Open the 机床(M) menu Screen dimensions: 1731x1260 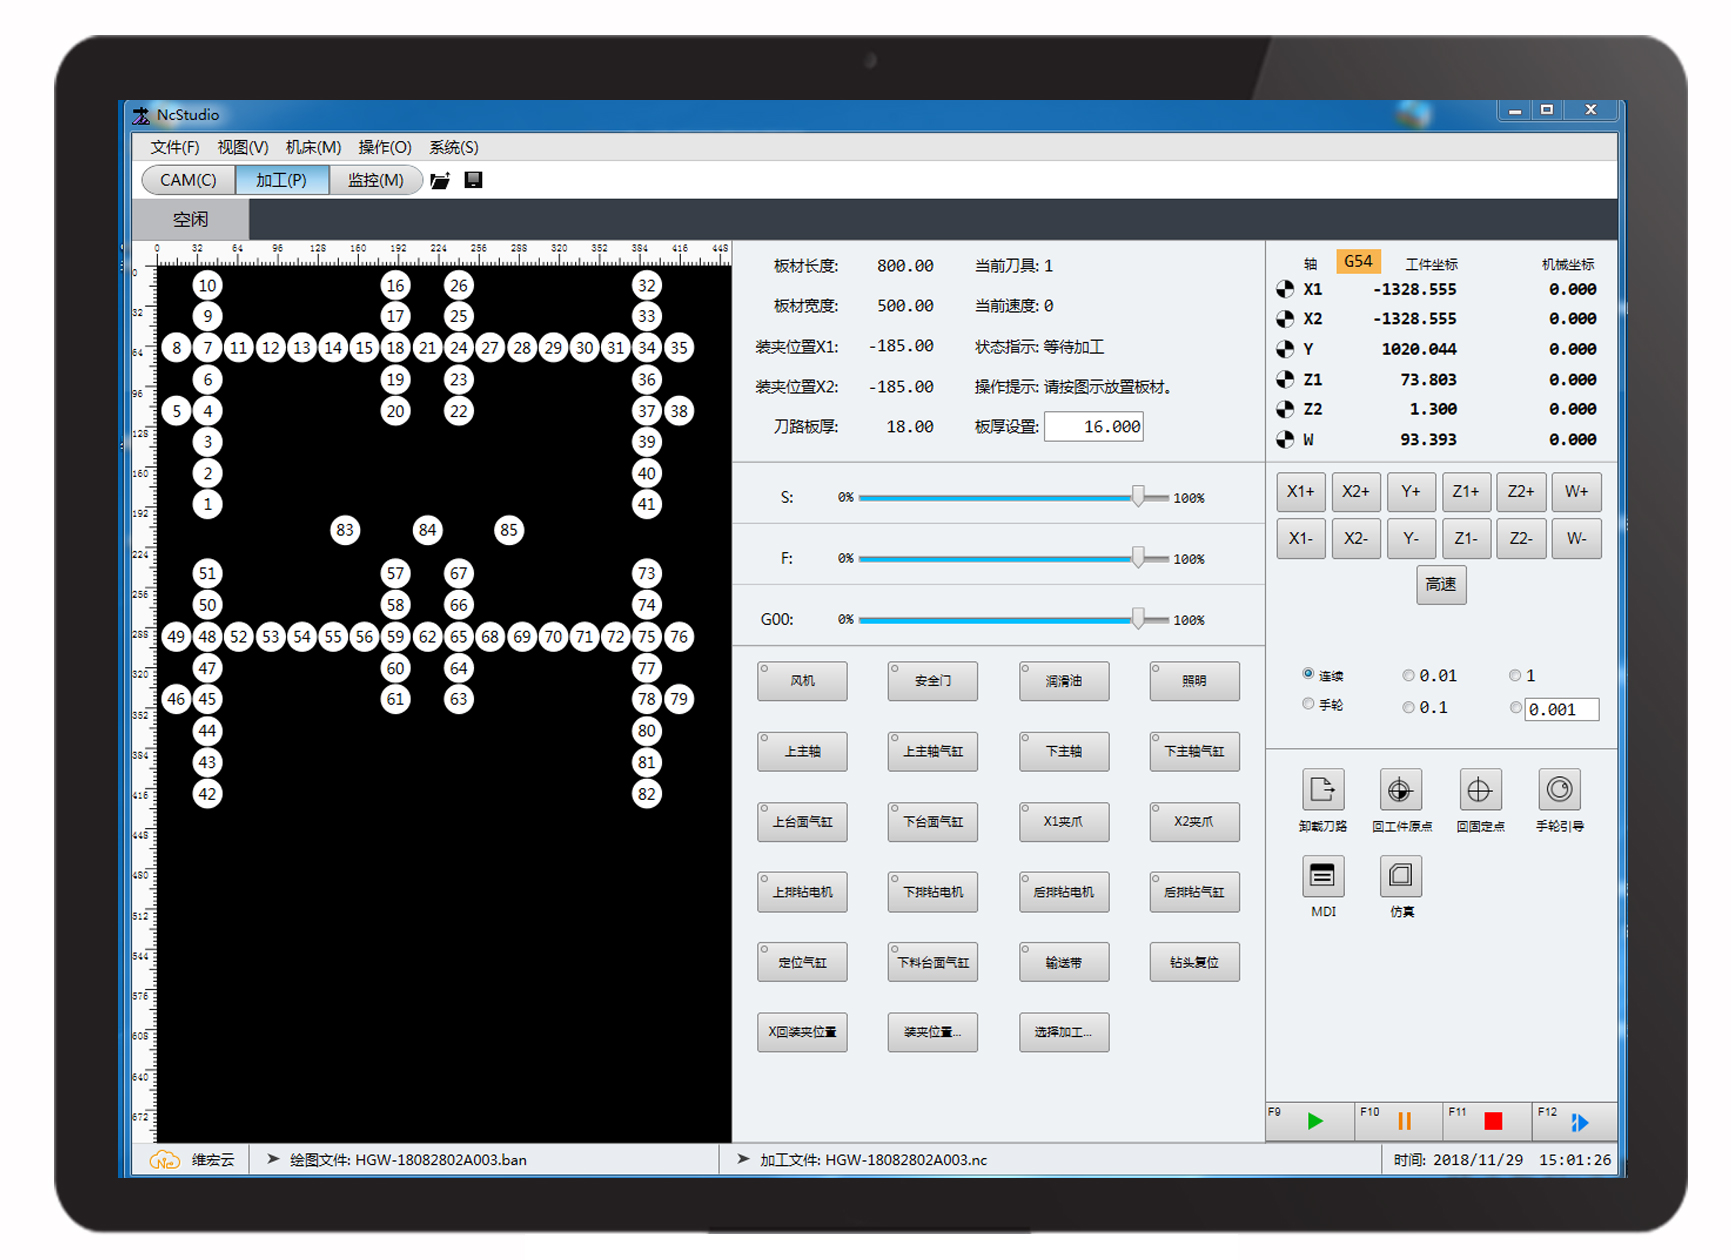313,147
